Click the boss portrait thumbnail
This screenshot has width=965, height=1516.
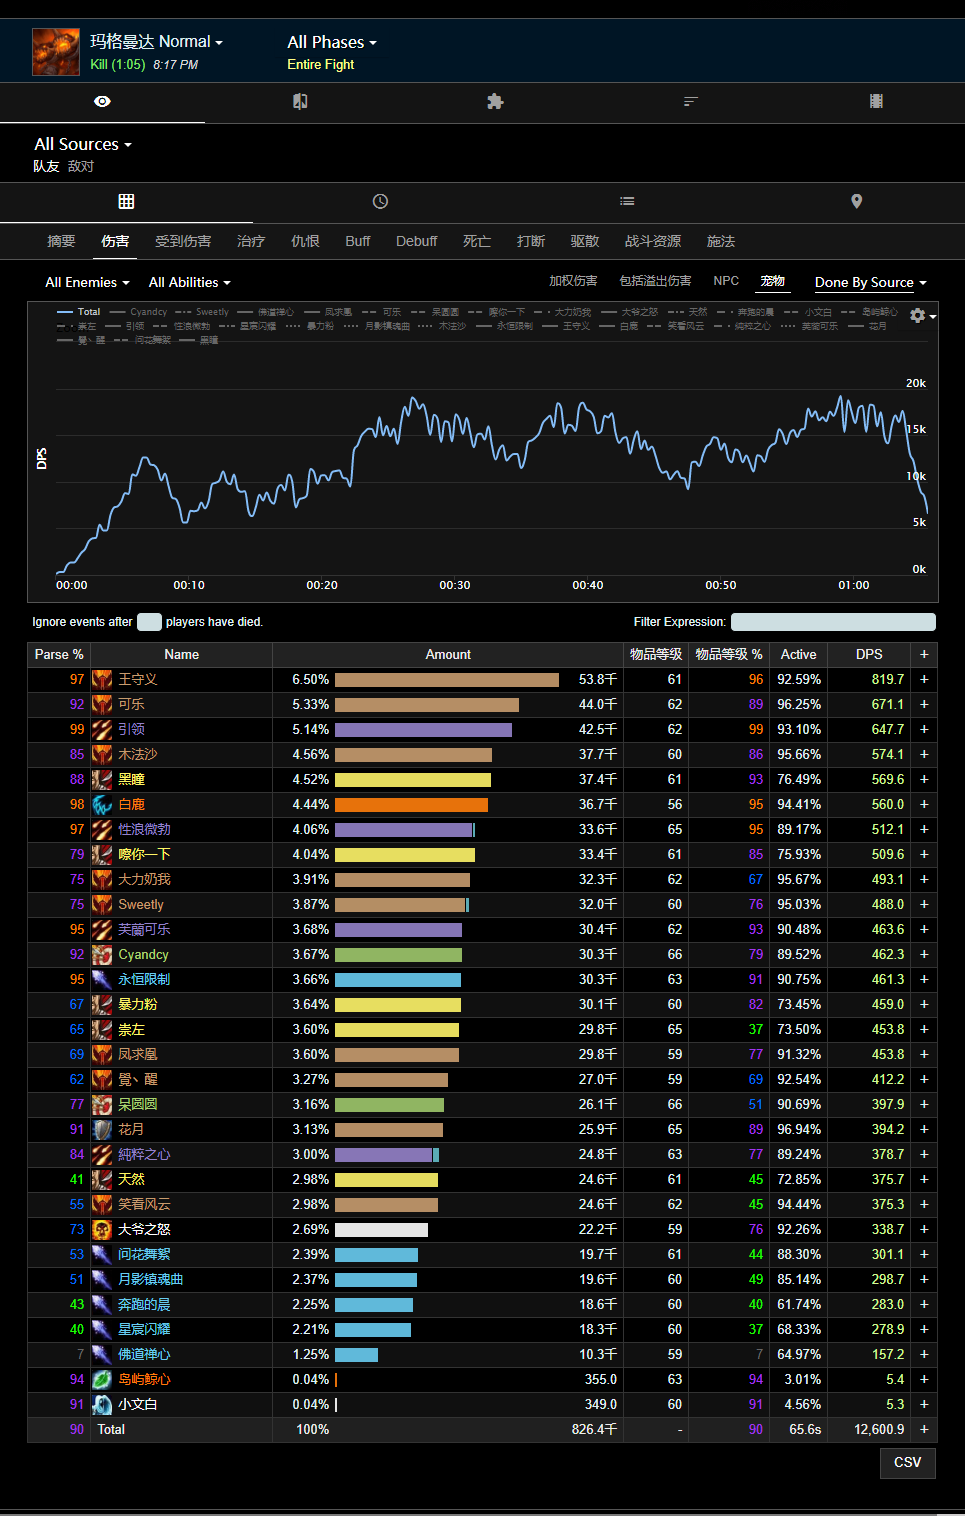coord(56,52)
